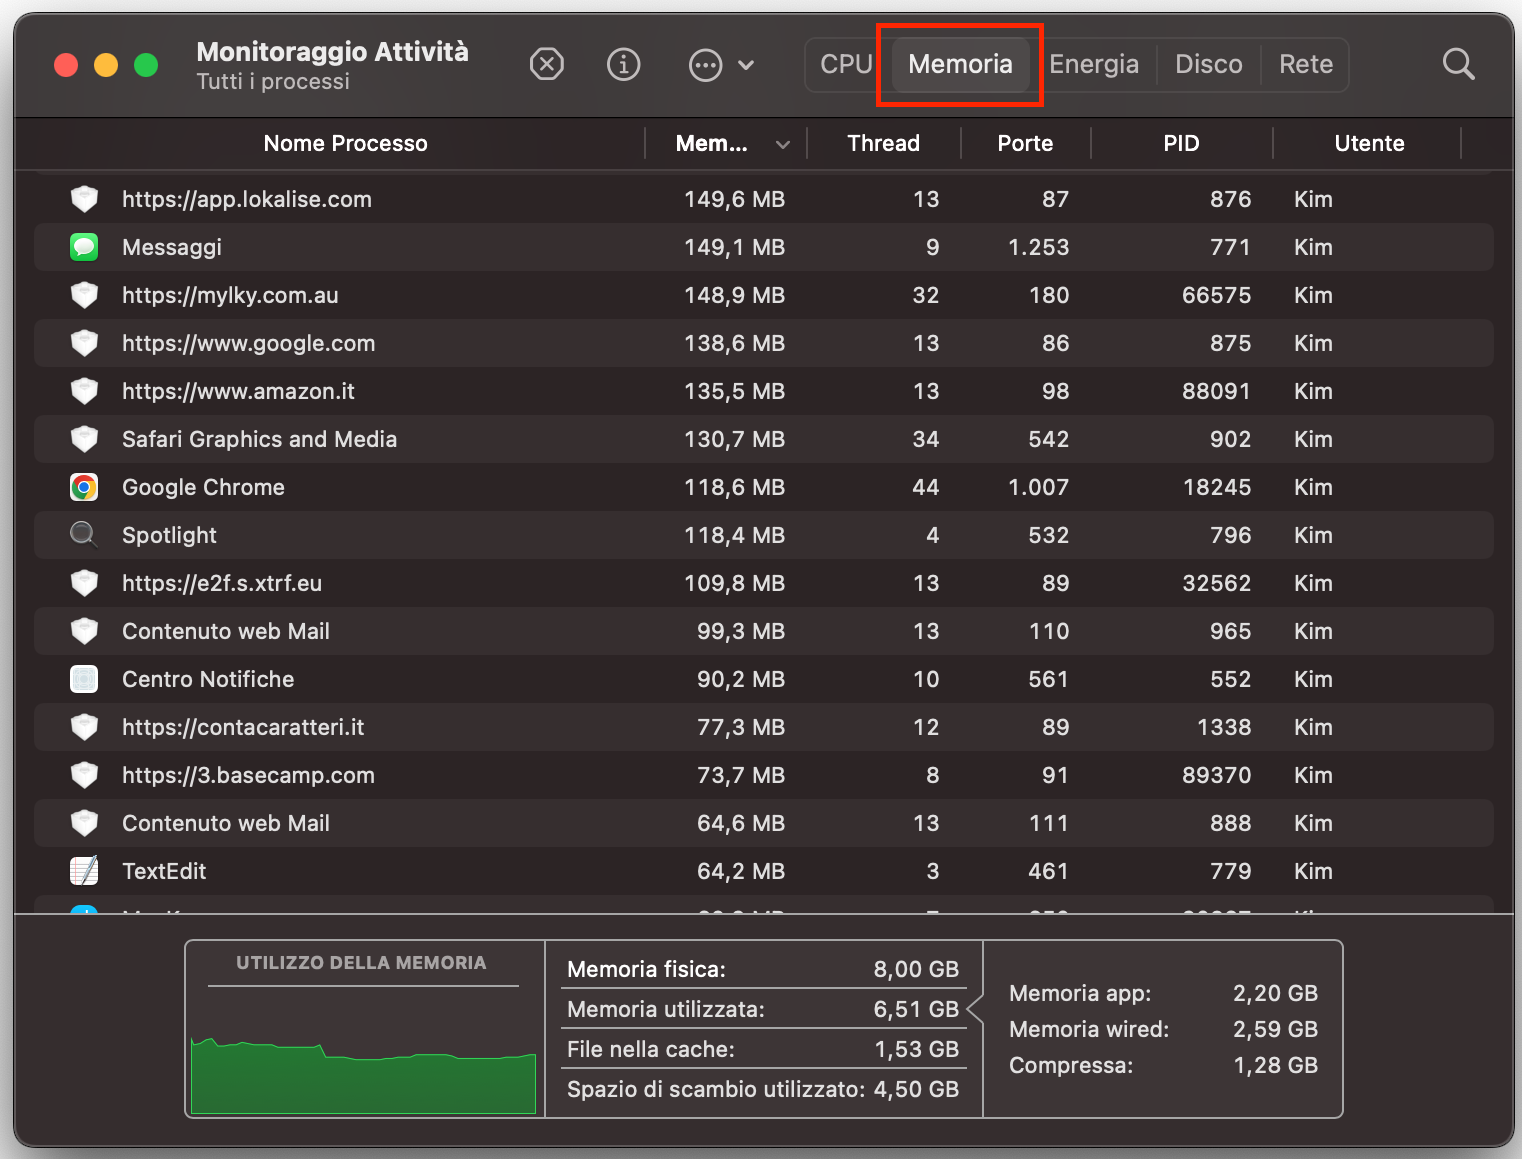The width and height of the screenshot is (1522, 1159).
Task: Click the search magnifier icon
Action: pyautogui.click(x=1458, y=65)
